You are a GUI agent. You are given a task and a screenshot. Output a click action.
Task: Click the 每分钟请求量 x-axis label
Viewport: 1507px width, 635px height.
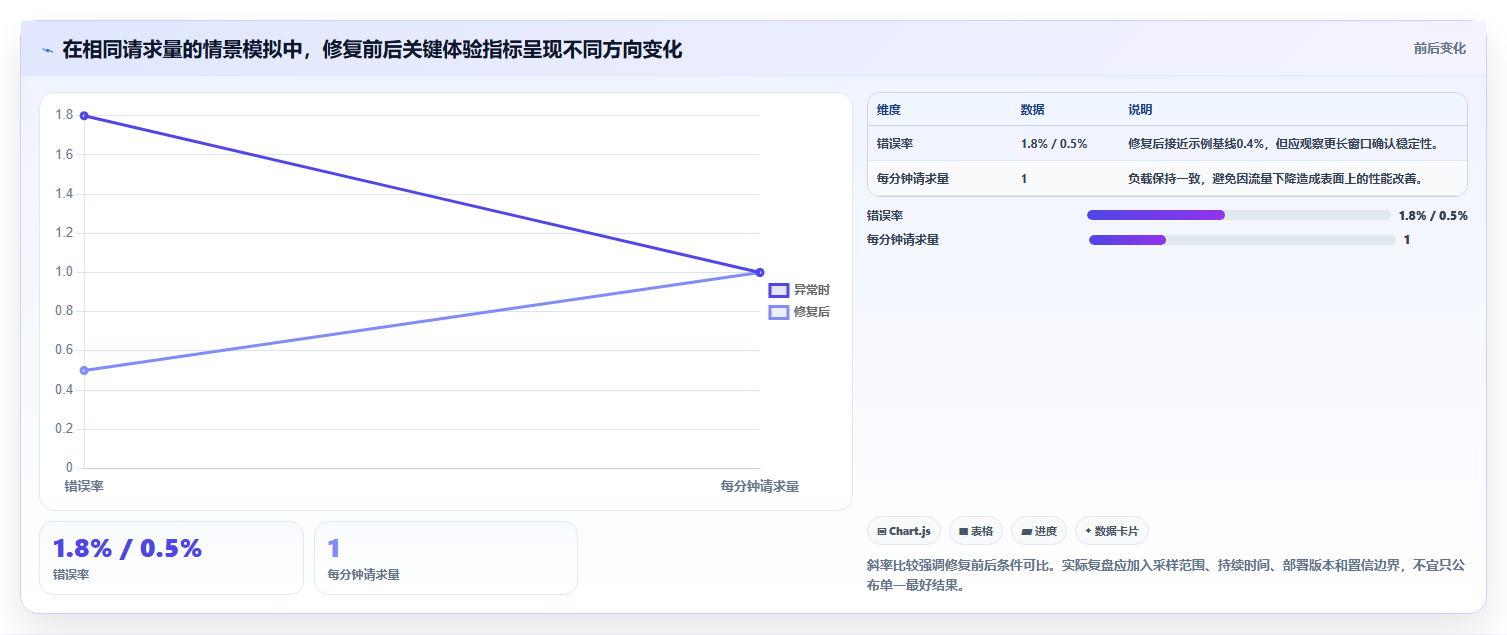click(760, 486)
